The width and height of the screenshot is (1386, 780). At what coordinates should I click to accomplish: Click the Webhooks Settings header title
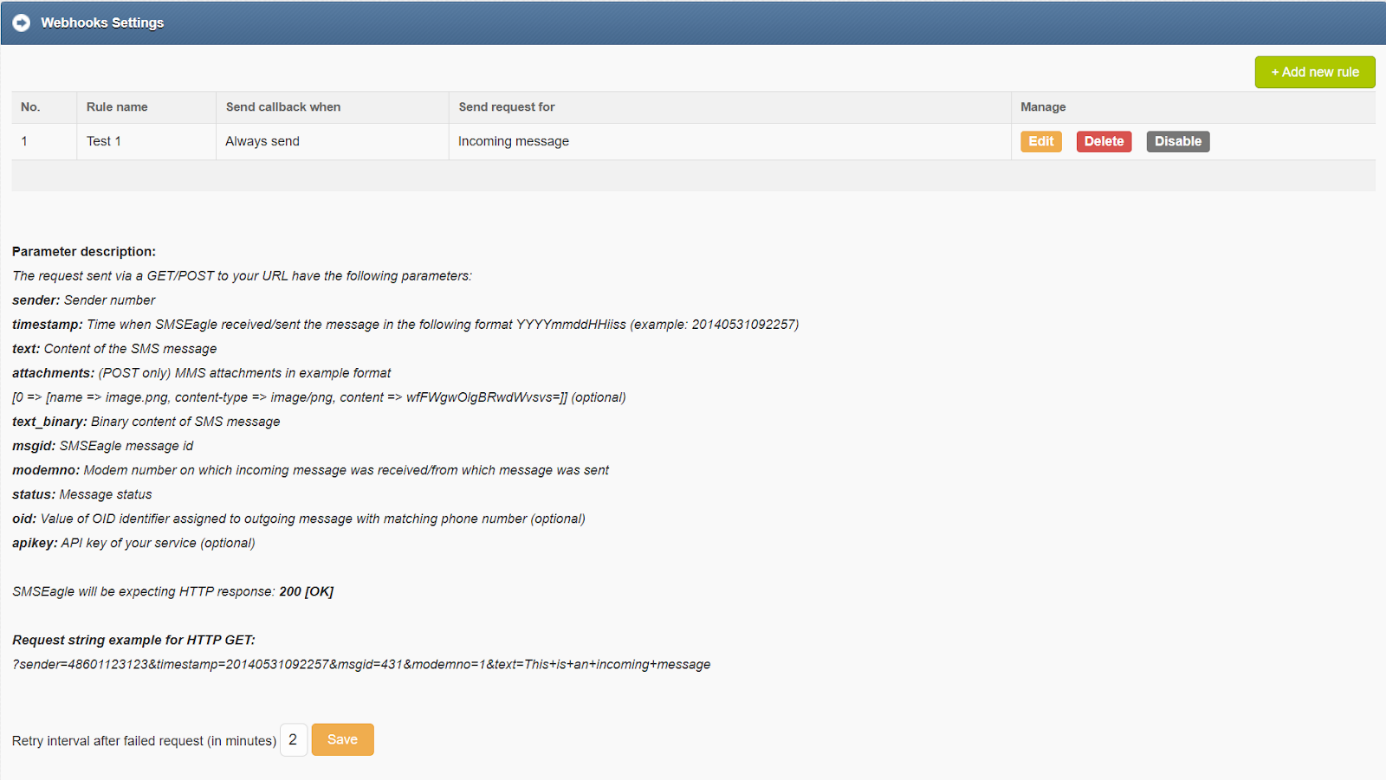click(102, 22)
